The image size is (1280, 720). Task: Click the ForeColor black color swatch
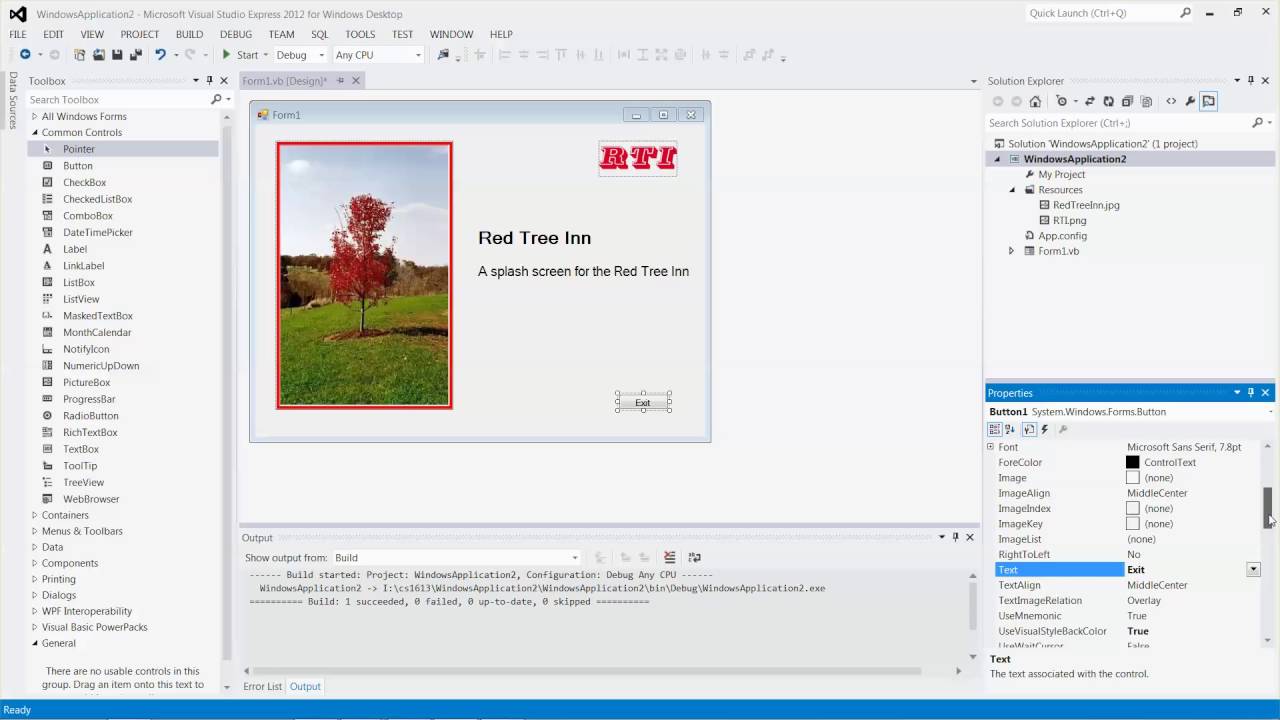click(x=1132, y=462)
